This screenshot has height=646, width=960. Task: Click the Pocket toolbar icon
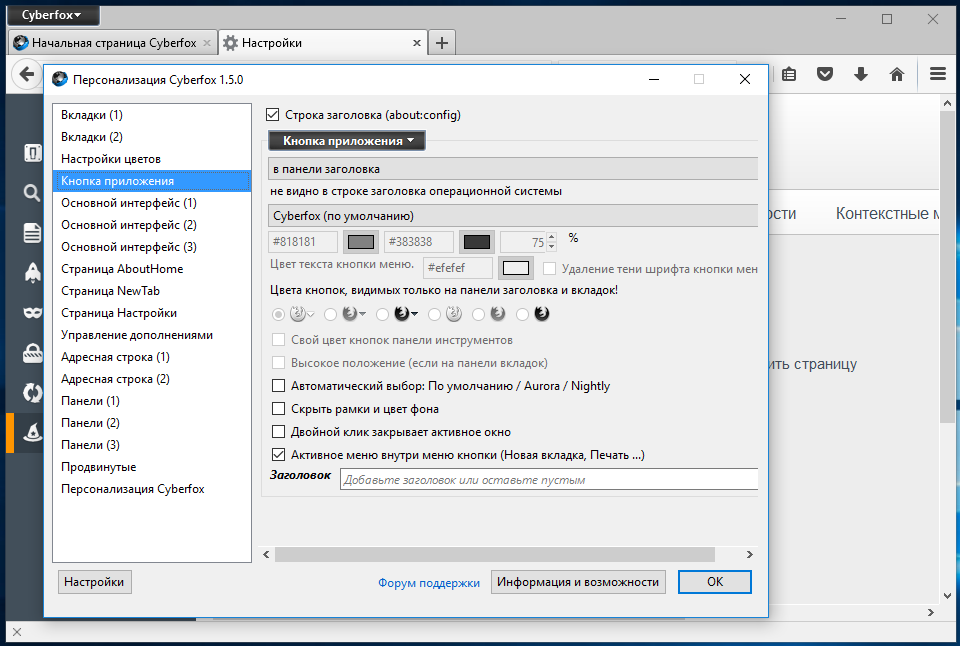(x=825, y=75)
